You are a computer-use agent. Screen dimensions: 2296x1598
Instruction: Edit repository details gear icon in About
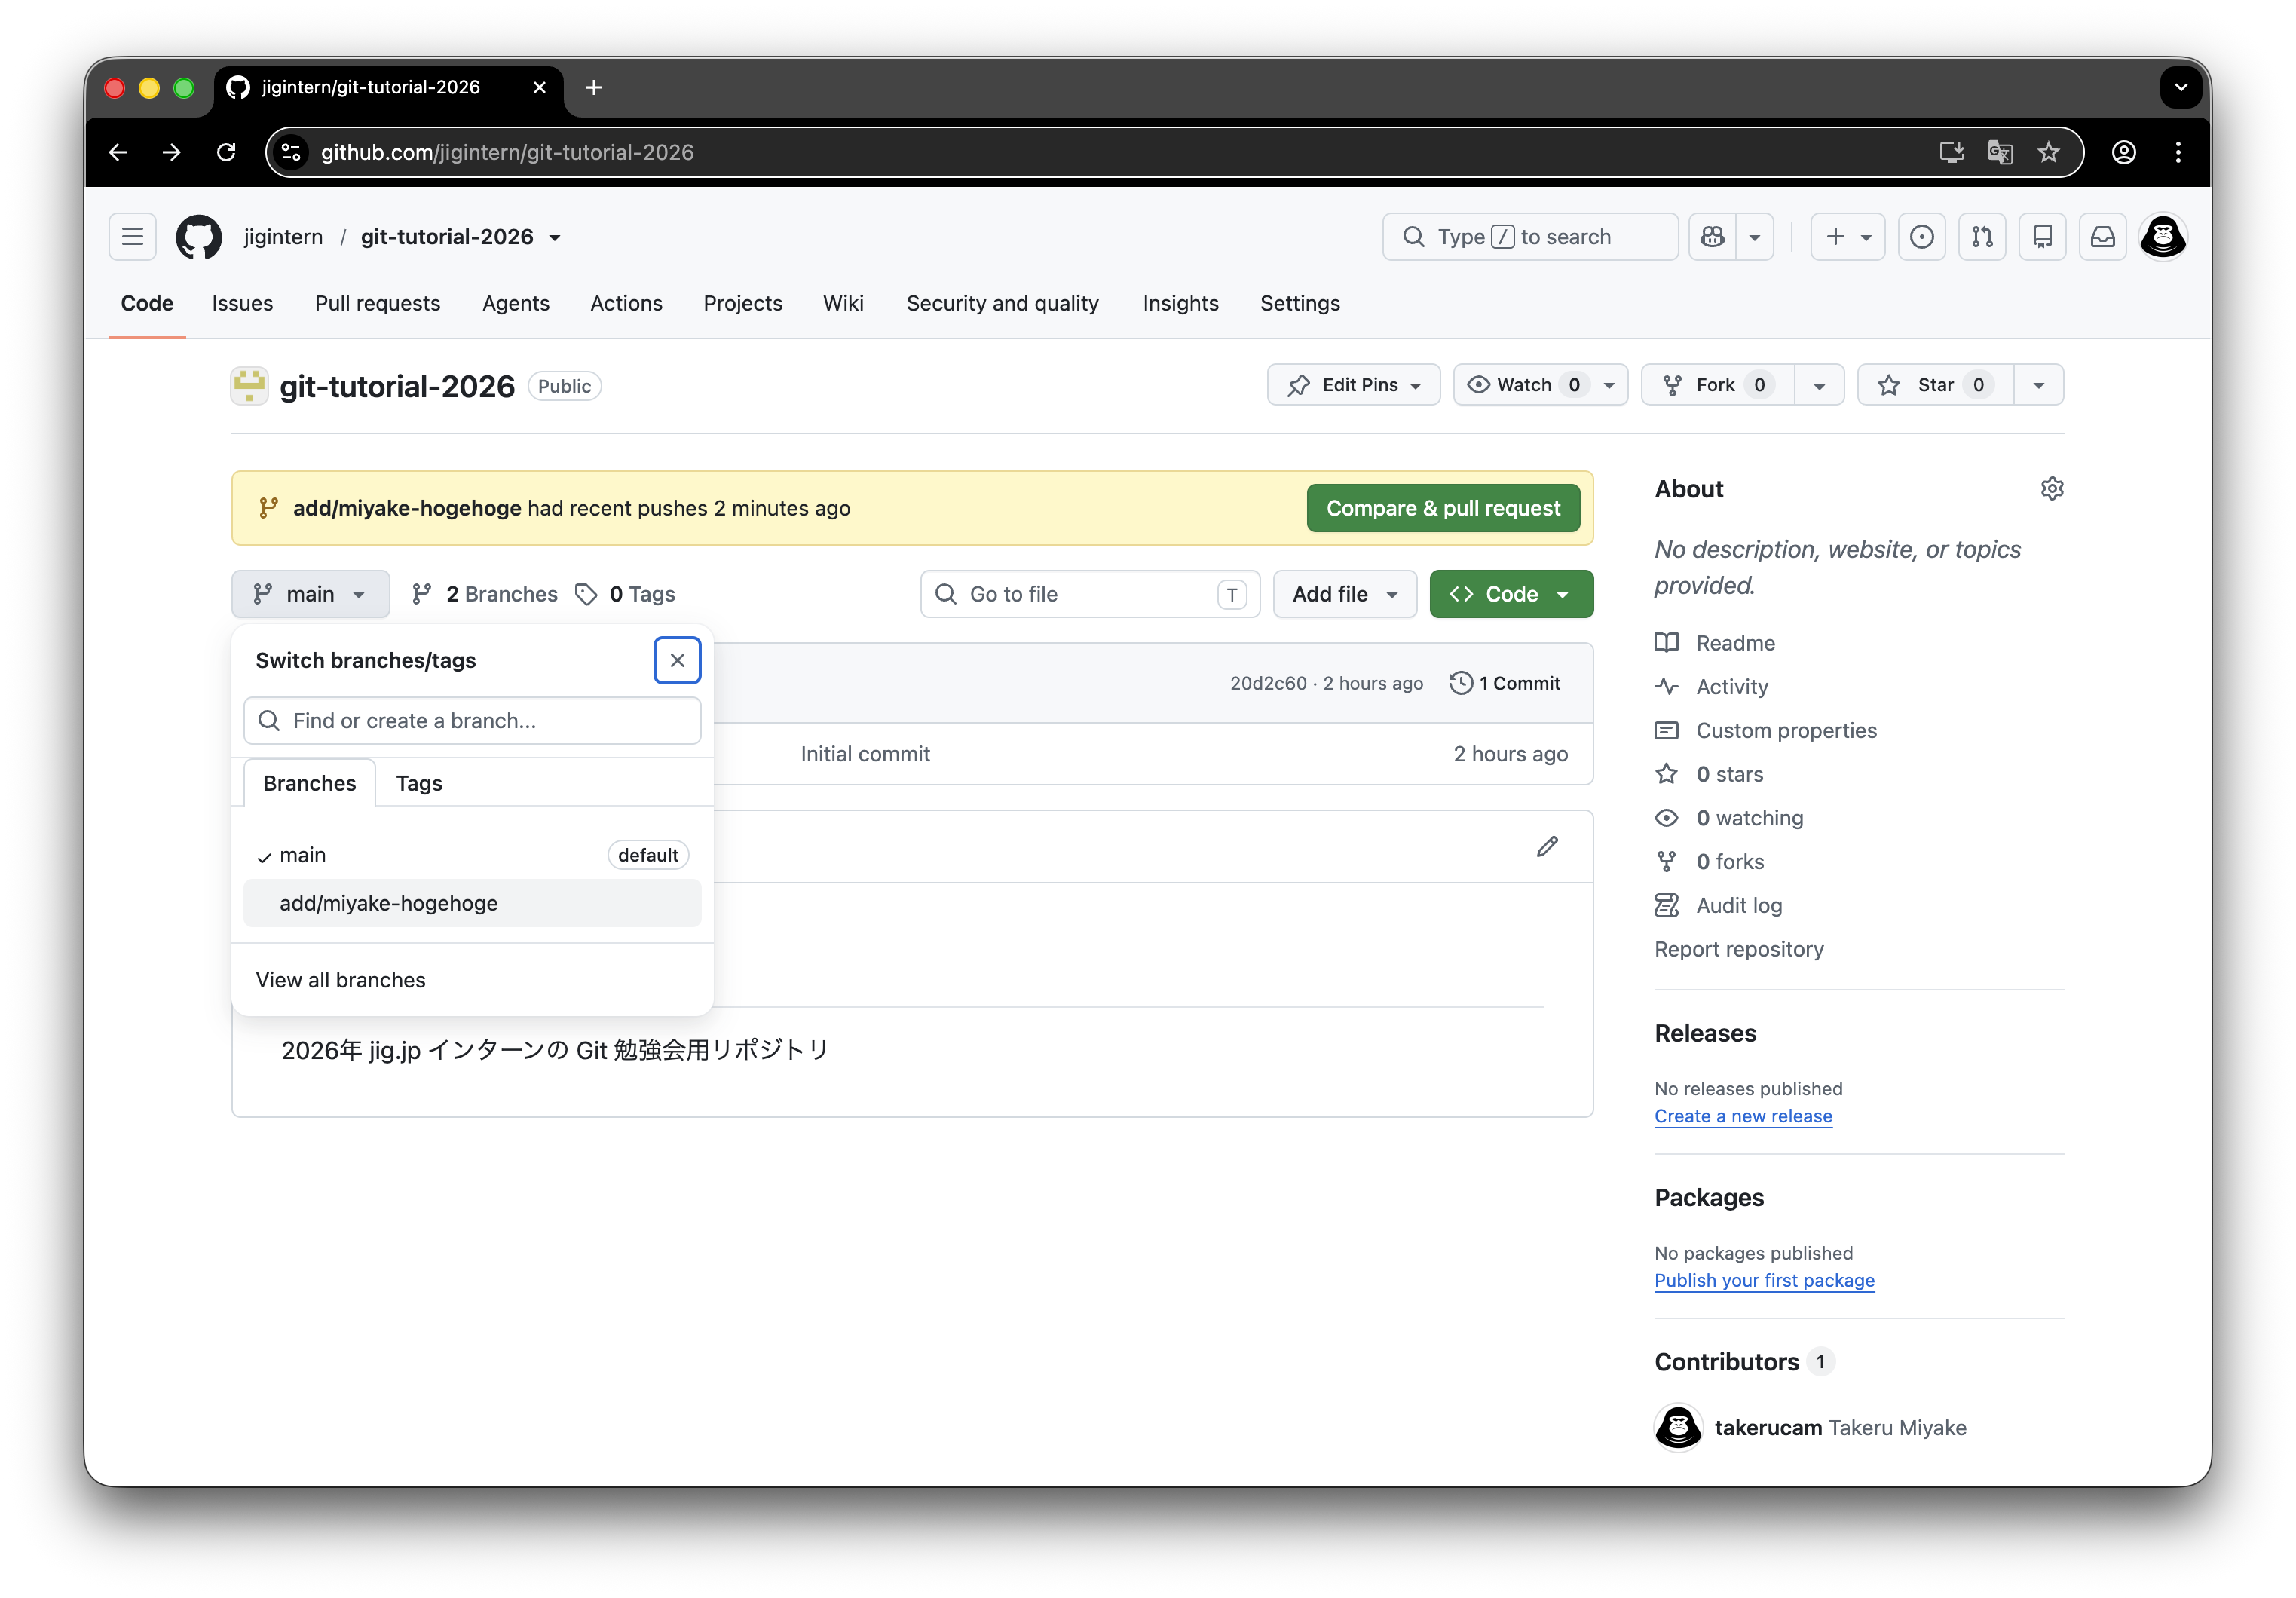2052,489
